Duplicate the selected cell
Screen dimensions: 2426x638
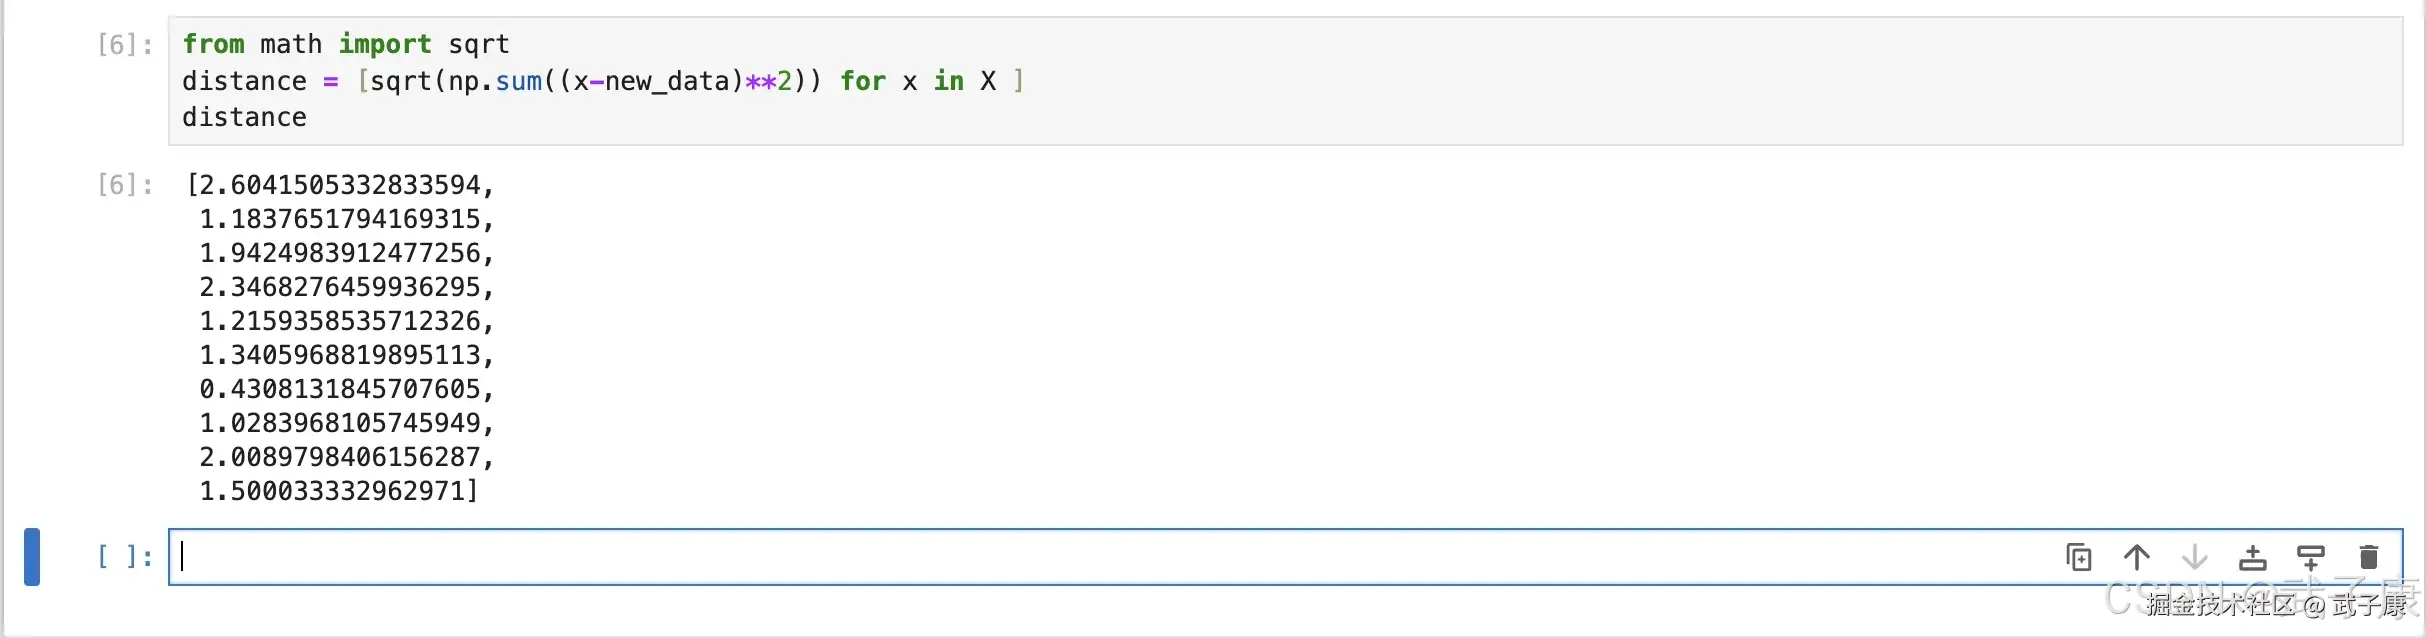point(2078,556)
